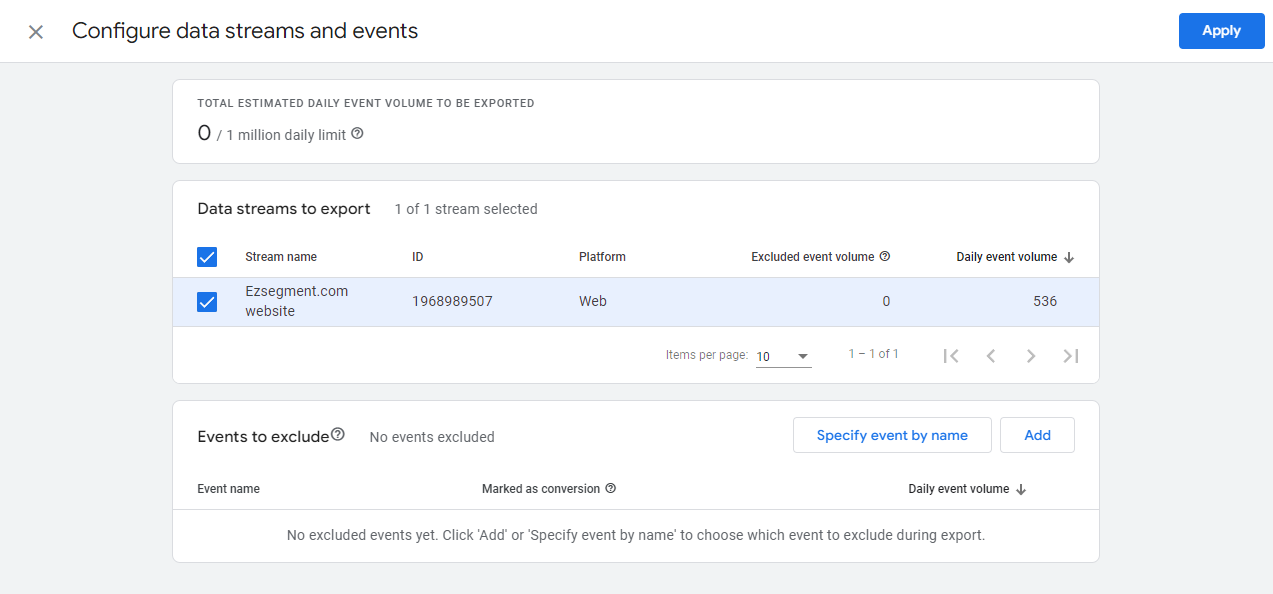Toggle the select-all streams checkbox
Screen dimensions: 1273x594
(206, 256)
